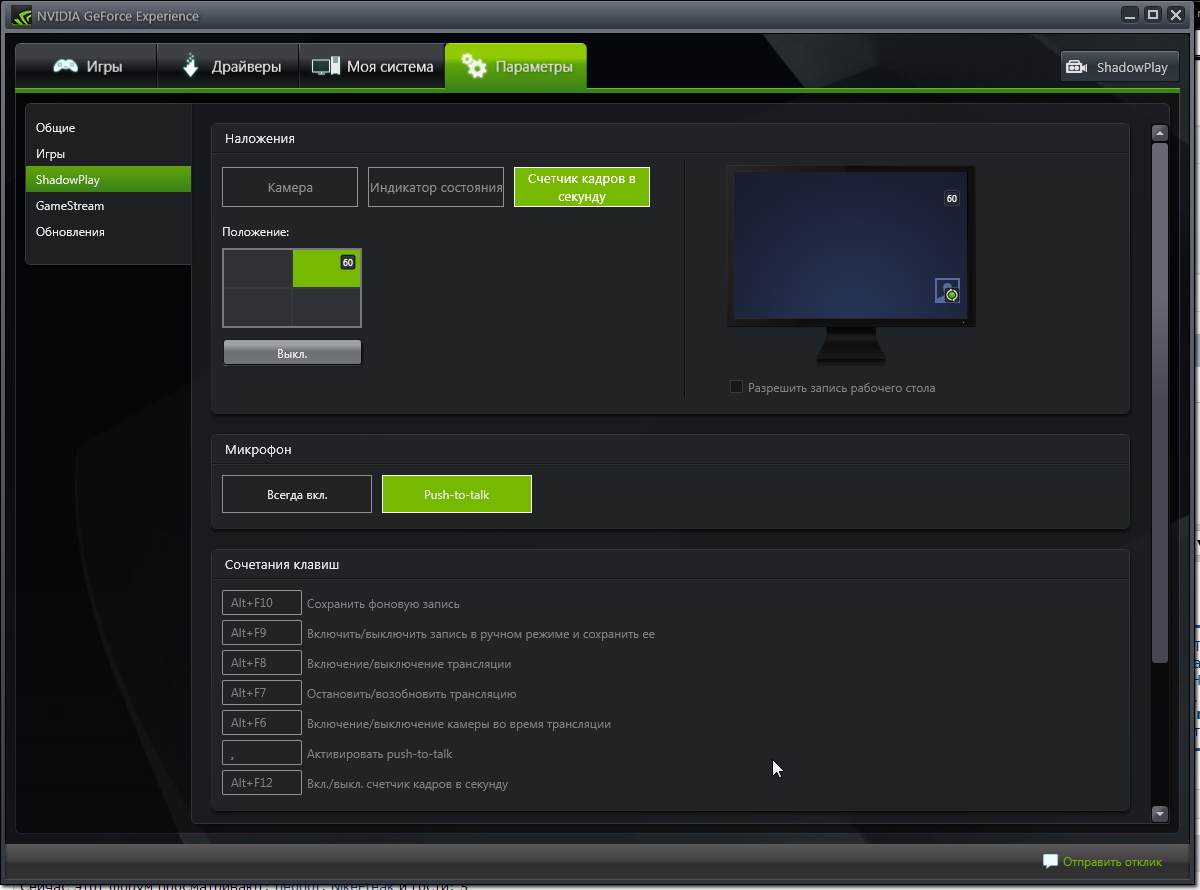1200x890 pixels.
Task: Set position to top-right quadrant
Action: click(x=326, y=269)
